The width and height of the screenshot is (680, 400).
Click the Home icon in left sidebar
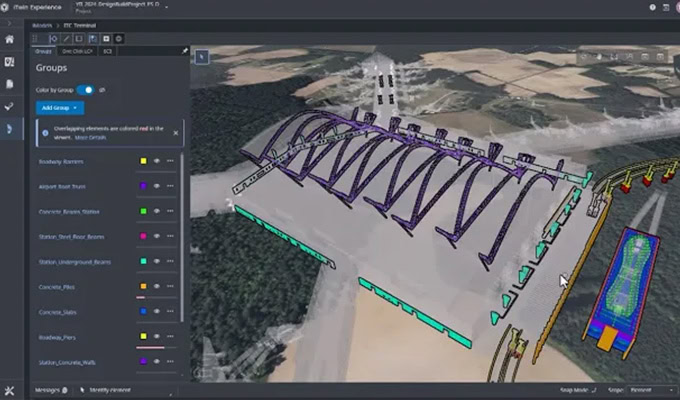click(10, 39)
